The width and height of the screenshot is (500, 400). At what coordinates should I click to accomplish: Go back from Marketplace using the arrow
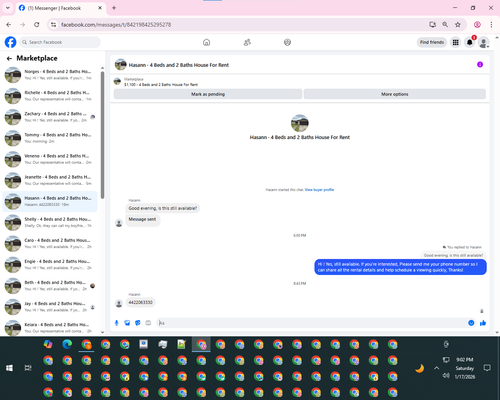point(9,59)
